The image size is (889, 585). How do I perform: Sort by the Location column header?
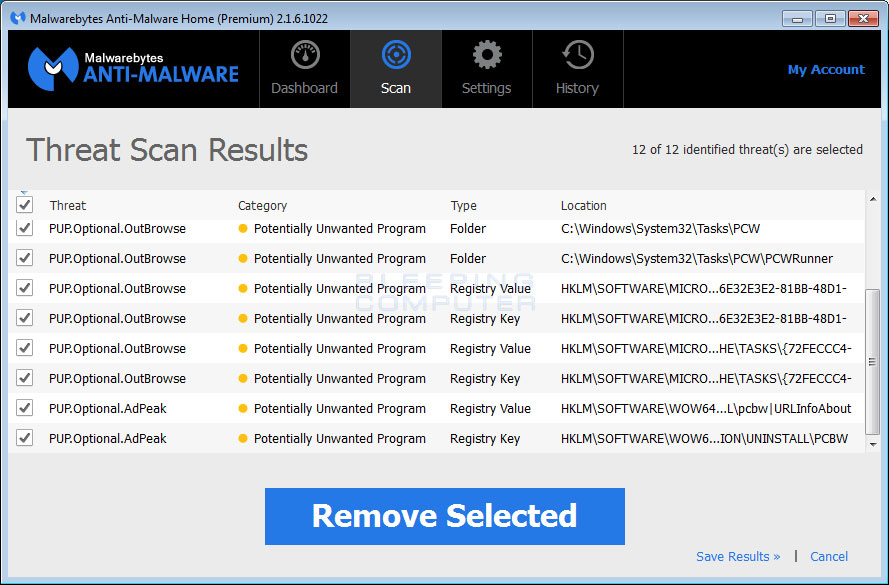pyautogui.click(x=583, y=205)
